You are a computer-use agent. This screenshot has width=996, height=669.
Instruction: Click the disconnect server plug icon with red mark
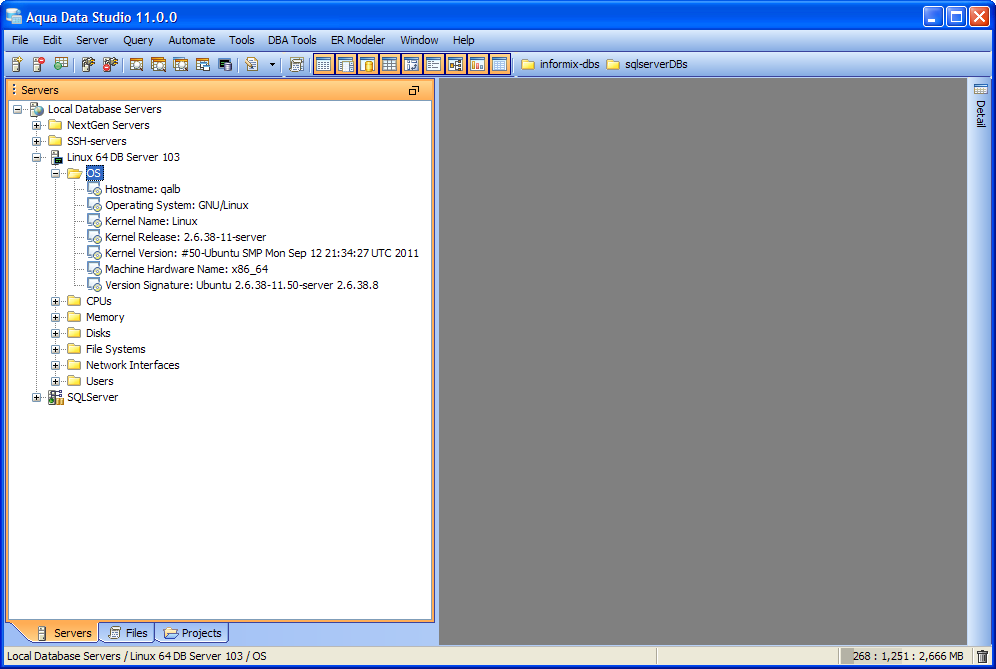[x=111, y=64]
